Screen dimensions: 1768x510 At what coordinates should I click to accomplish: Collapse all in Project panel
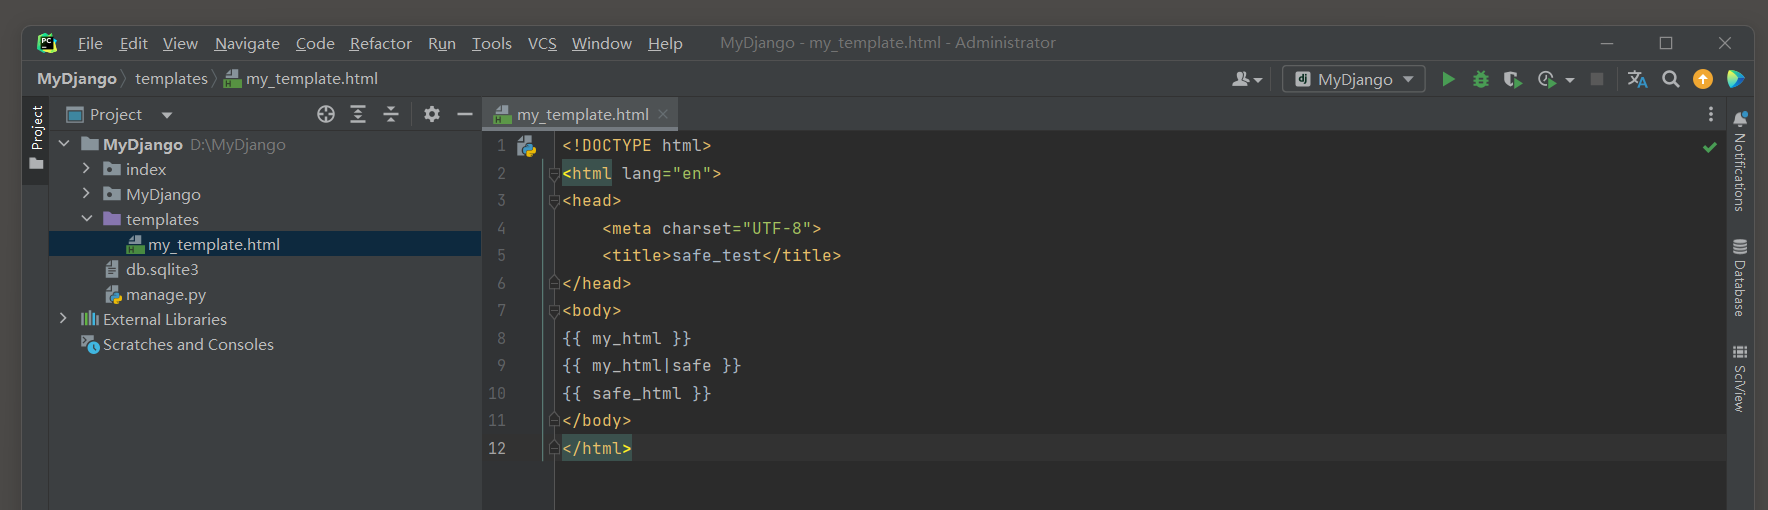click(x=391, y=114)
